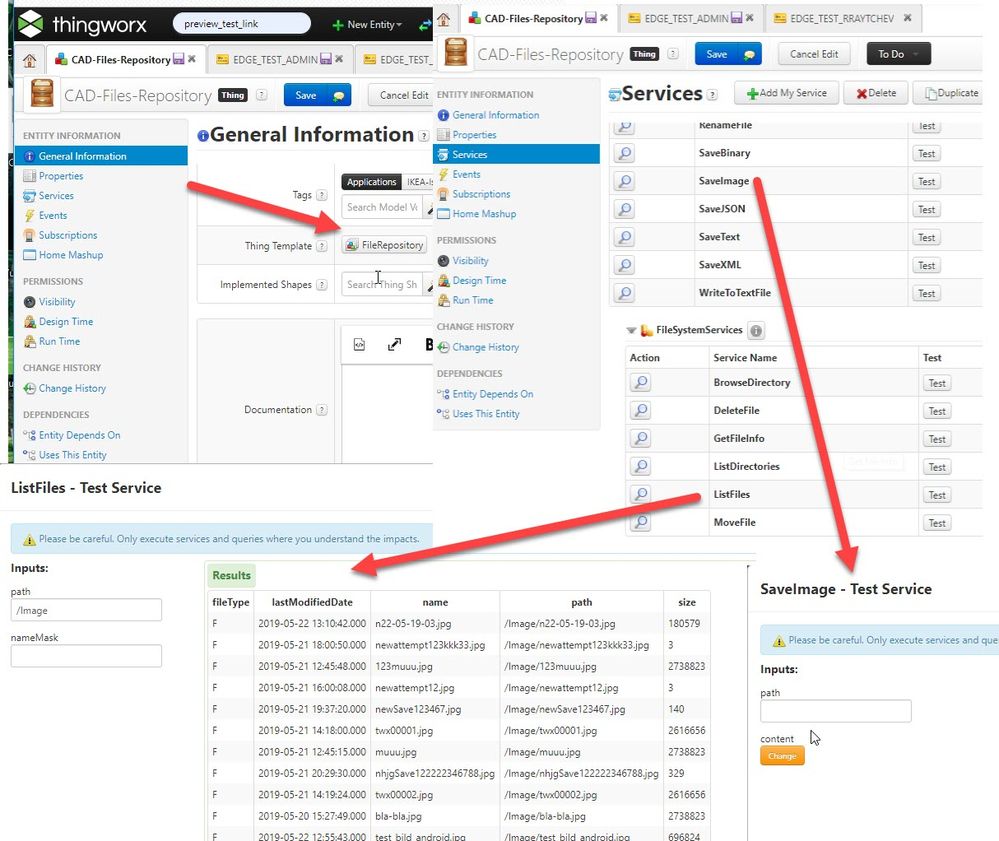The image size is (999, 841).
Task: Click help icon next to Services heading
Action: (x=712, y=95)
